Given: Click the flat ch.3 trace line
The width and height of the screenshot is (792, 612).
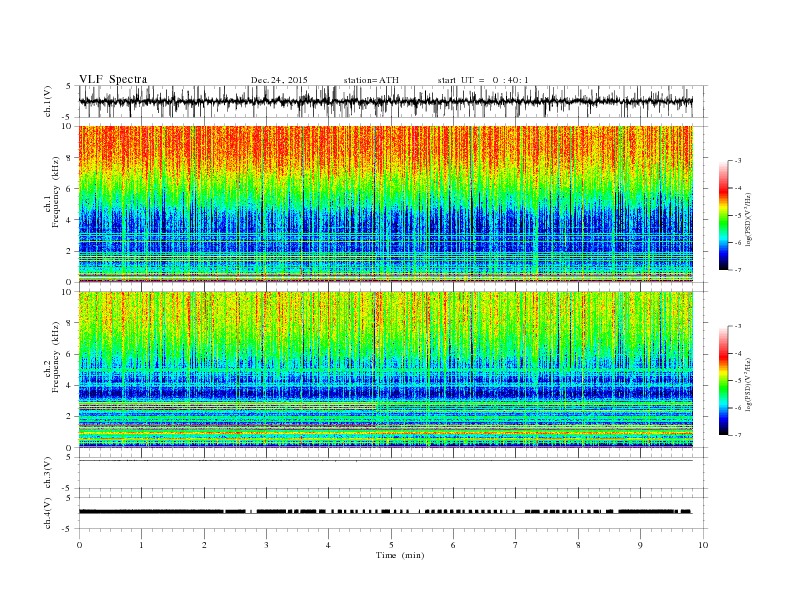Looking at the screenshot, I should pyautogui.click(x=385, y=461).
